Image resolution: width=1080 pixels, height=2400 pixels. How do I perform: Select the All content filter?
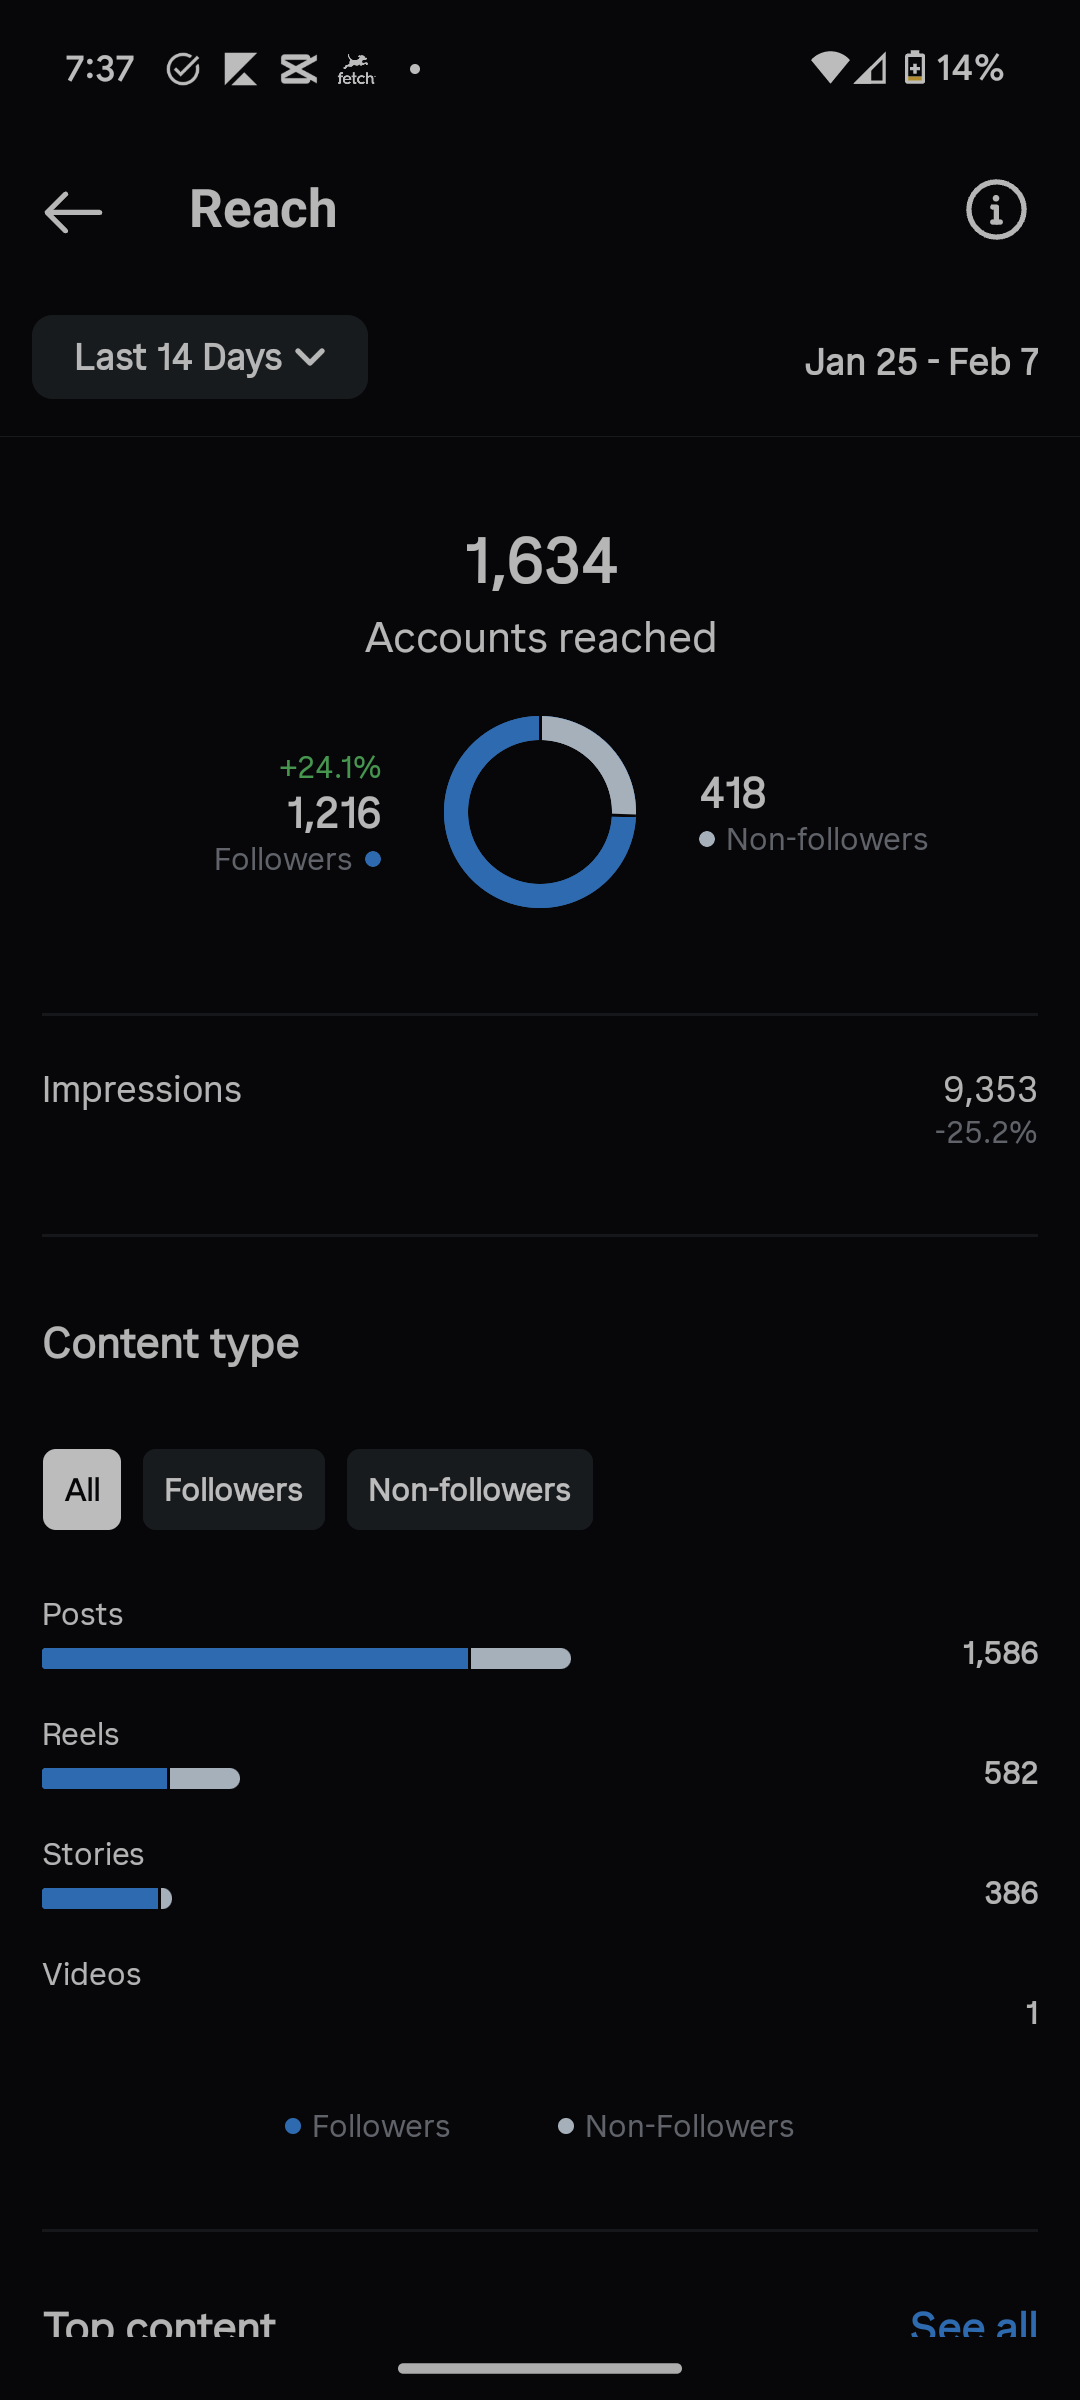coord(82,1489)
